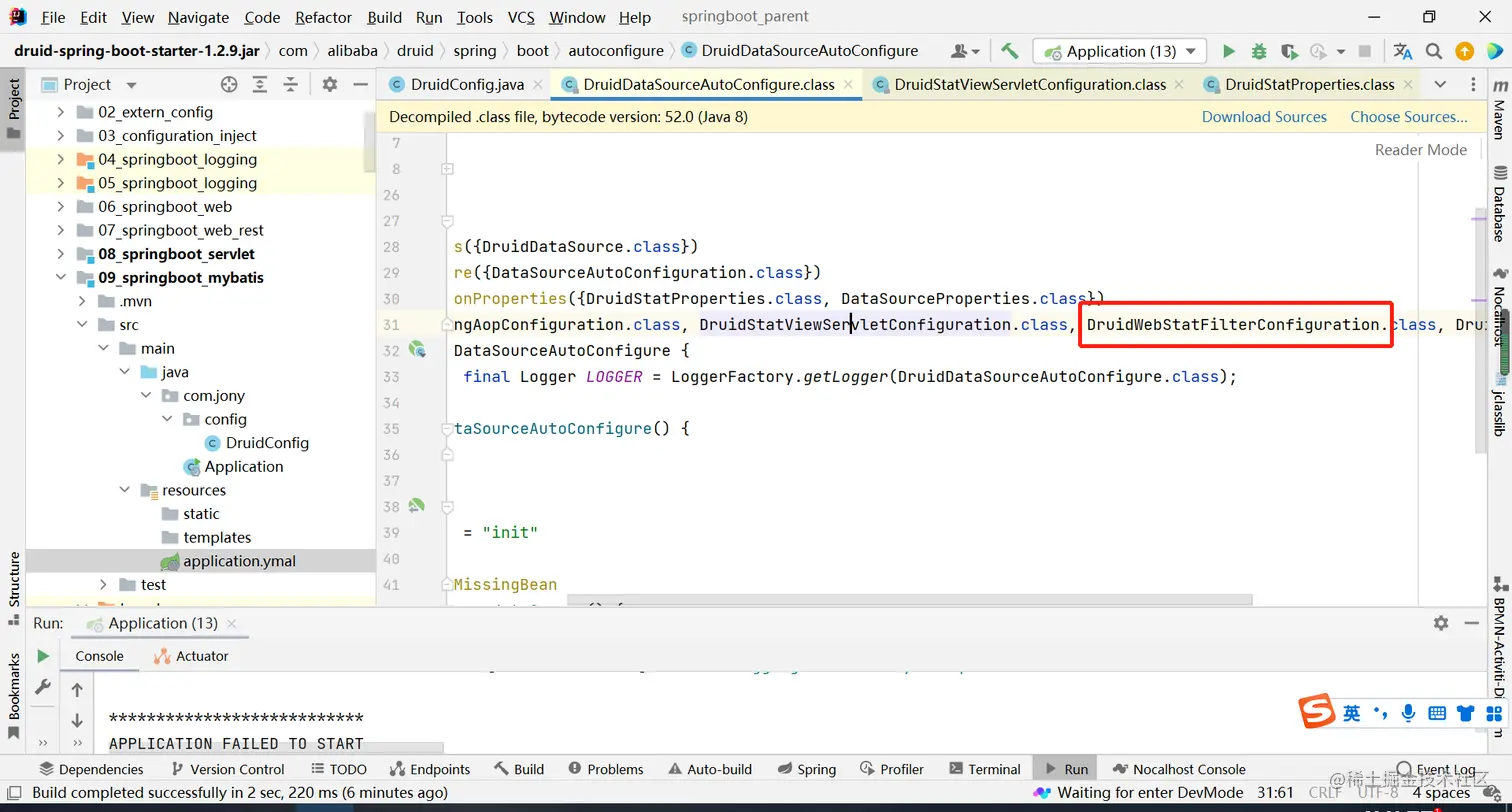Image resolution: width=1512 pixels, height=812 pixels.
Task: Open the user account dropdown in toolbar
Action: click(965, 51)
